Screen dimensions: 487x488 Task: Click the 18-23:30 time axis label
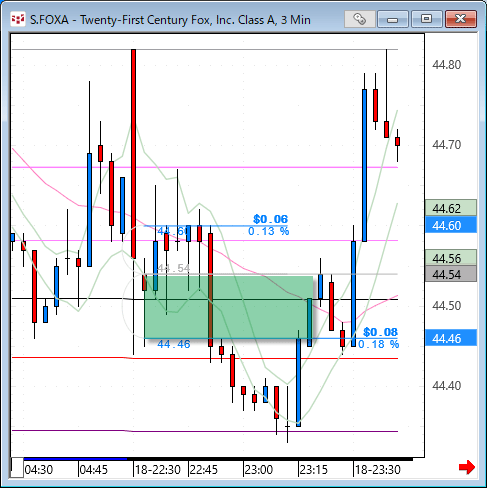[x=378, y=470]
